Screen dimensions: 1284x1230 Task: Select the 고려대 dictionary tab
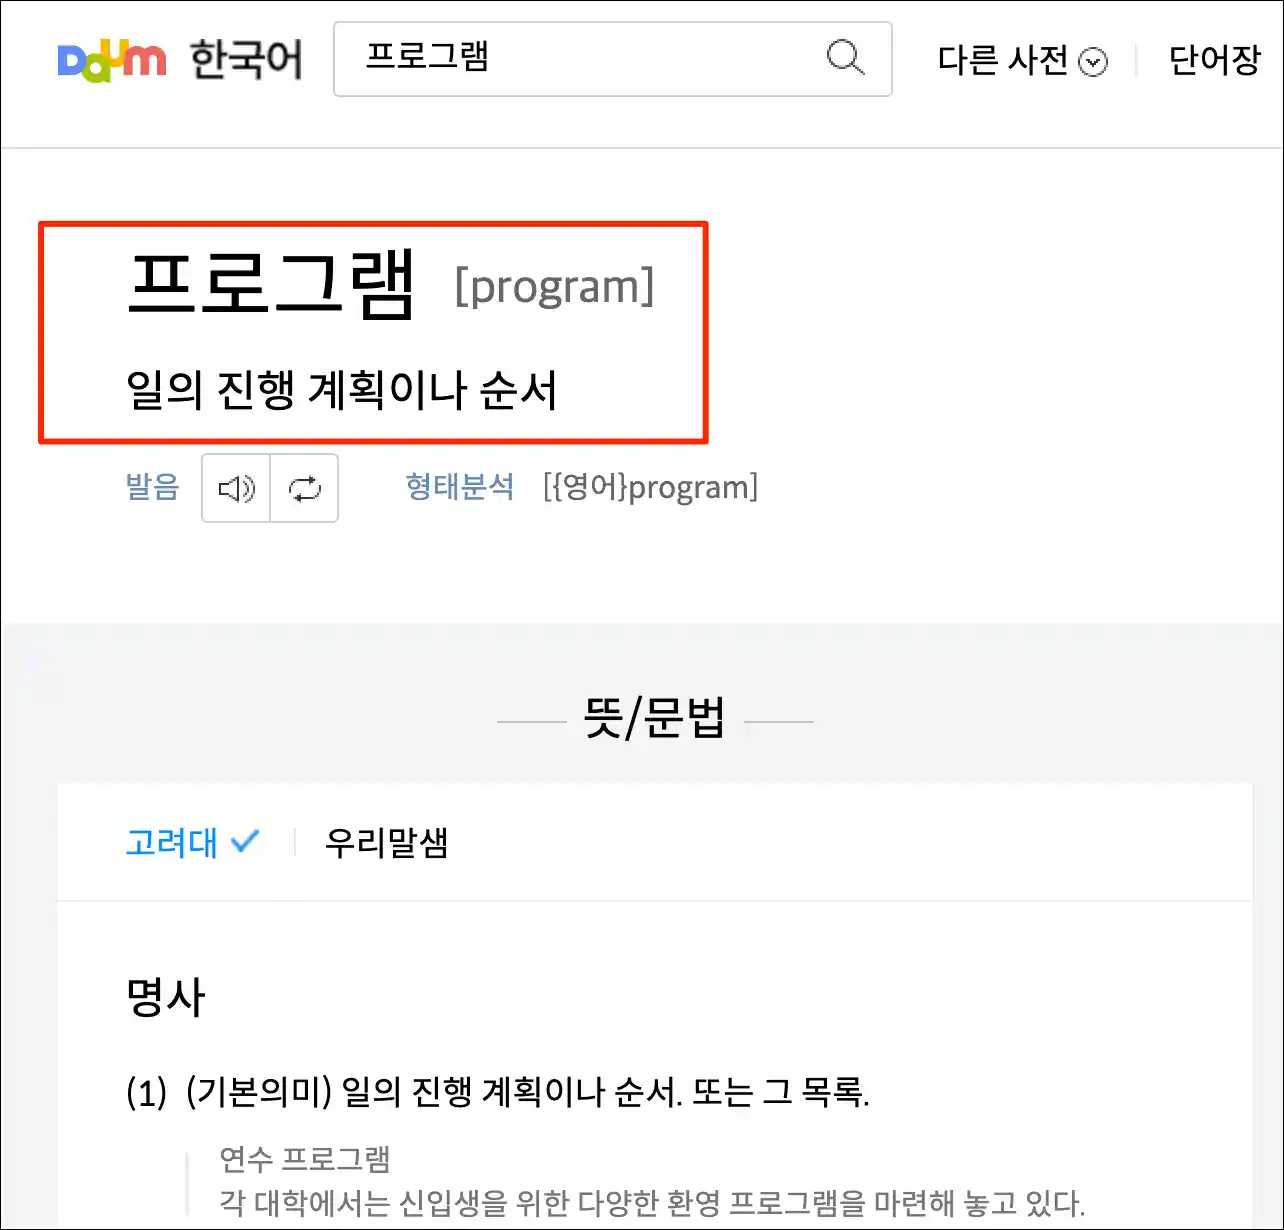click(x=172, y=842)
